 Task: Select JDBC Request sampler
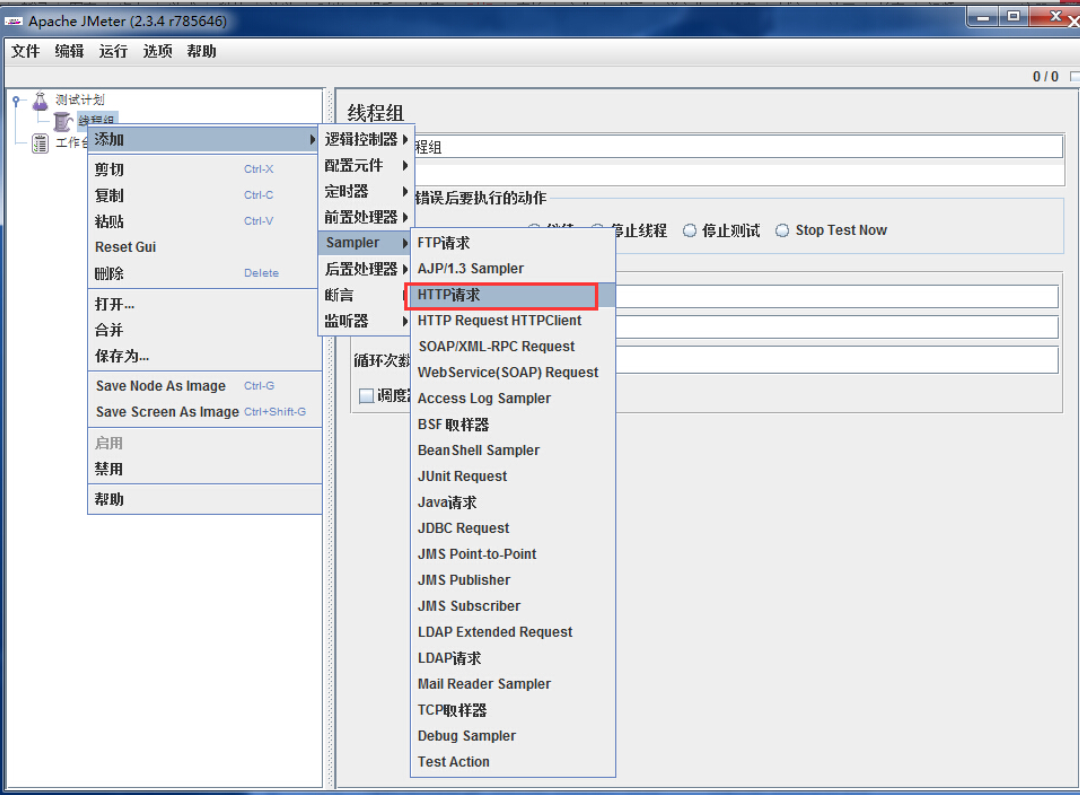click(x=463, y=528)
